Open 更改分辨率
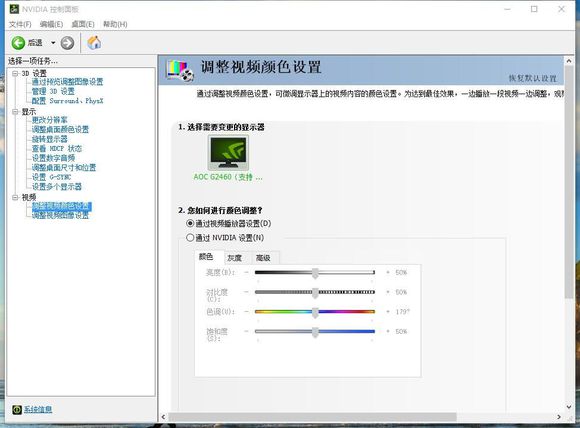The width and height of the screenshot is (580, 428). 50,120
